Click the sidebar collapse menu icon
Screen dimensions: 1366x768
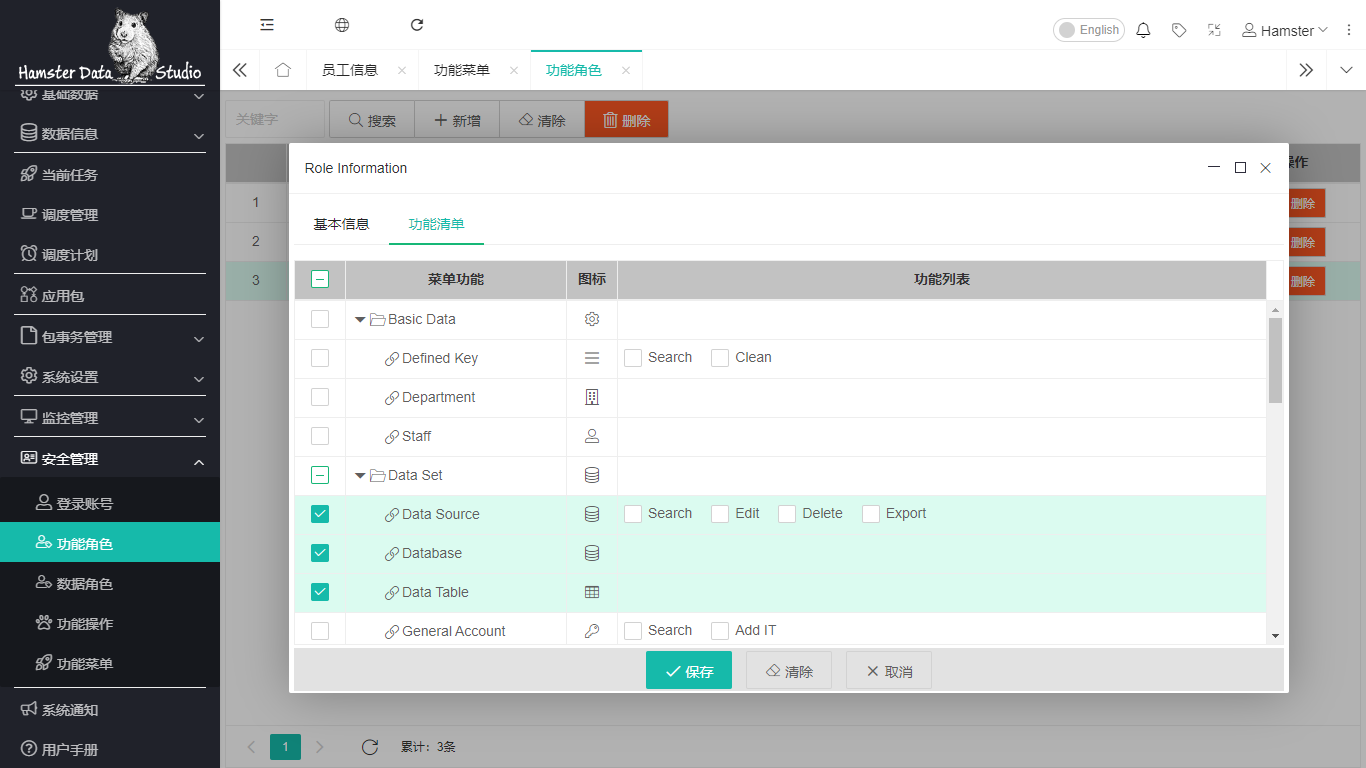[267, 25]
